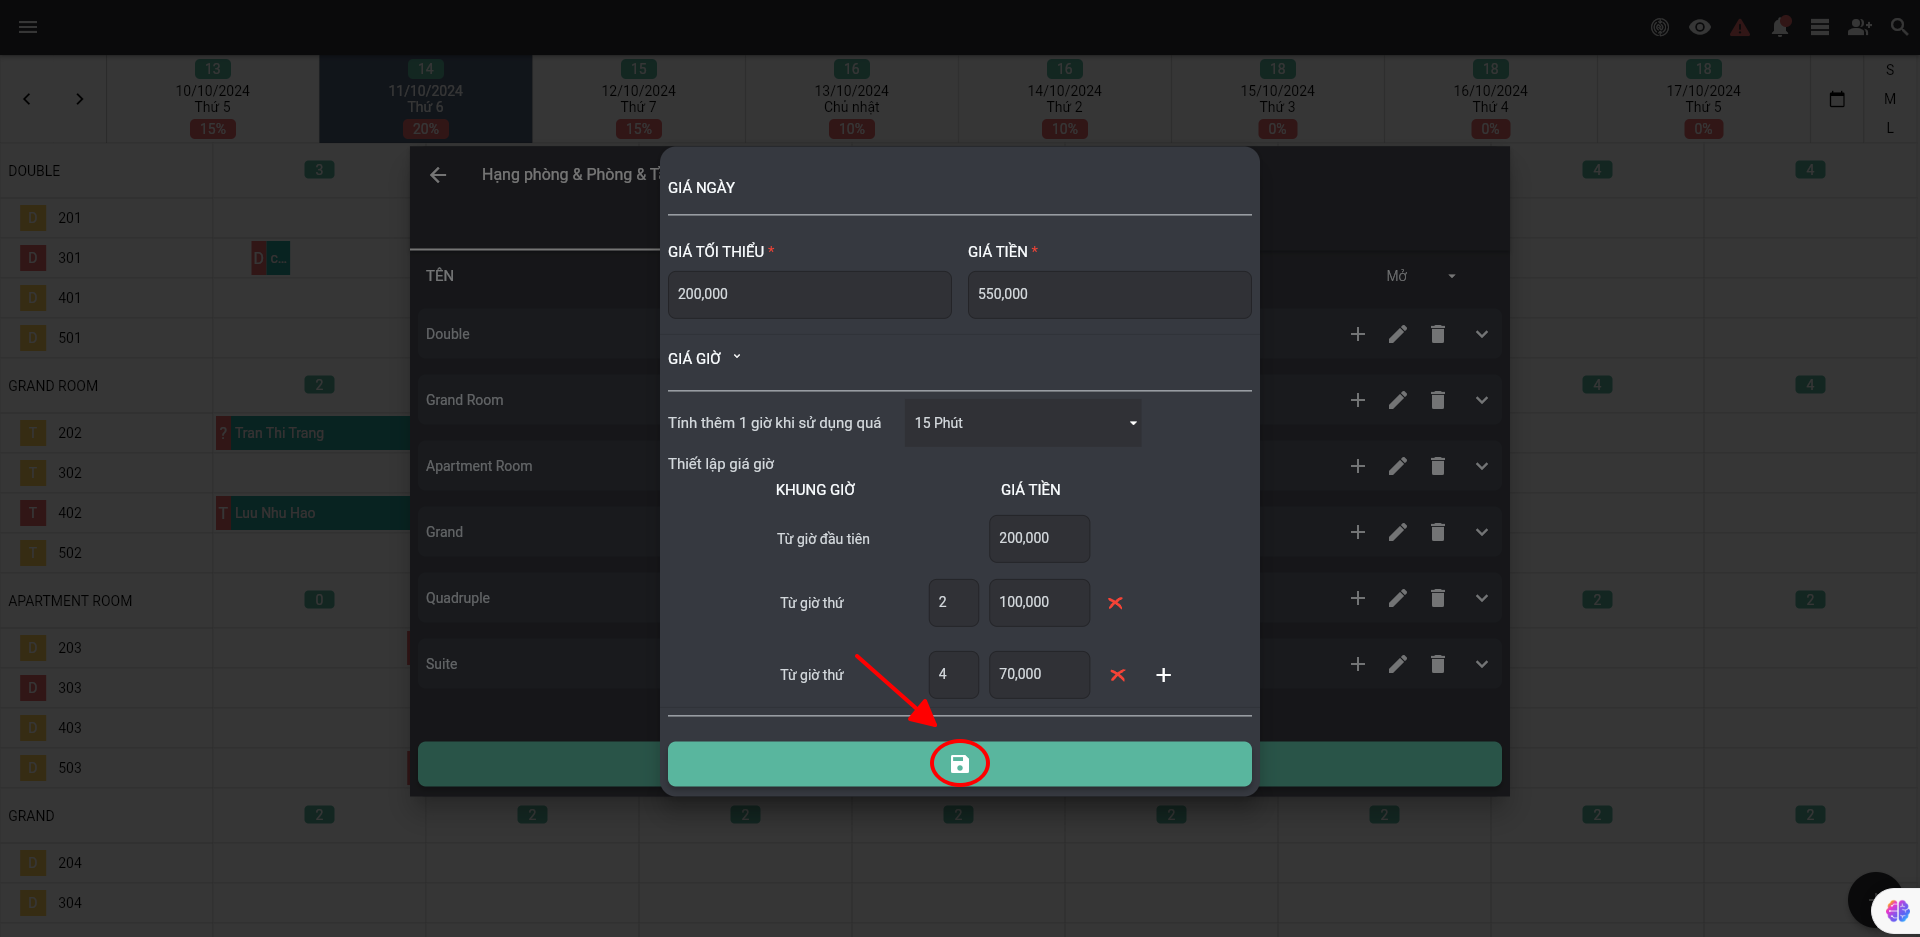Open the date picker calendar icon

[x=1837, y=99]
